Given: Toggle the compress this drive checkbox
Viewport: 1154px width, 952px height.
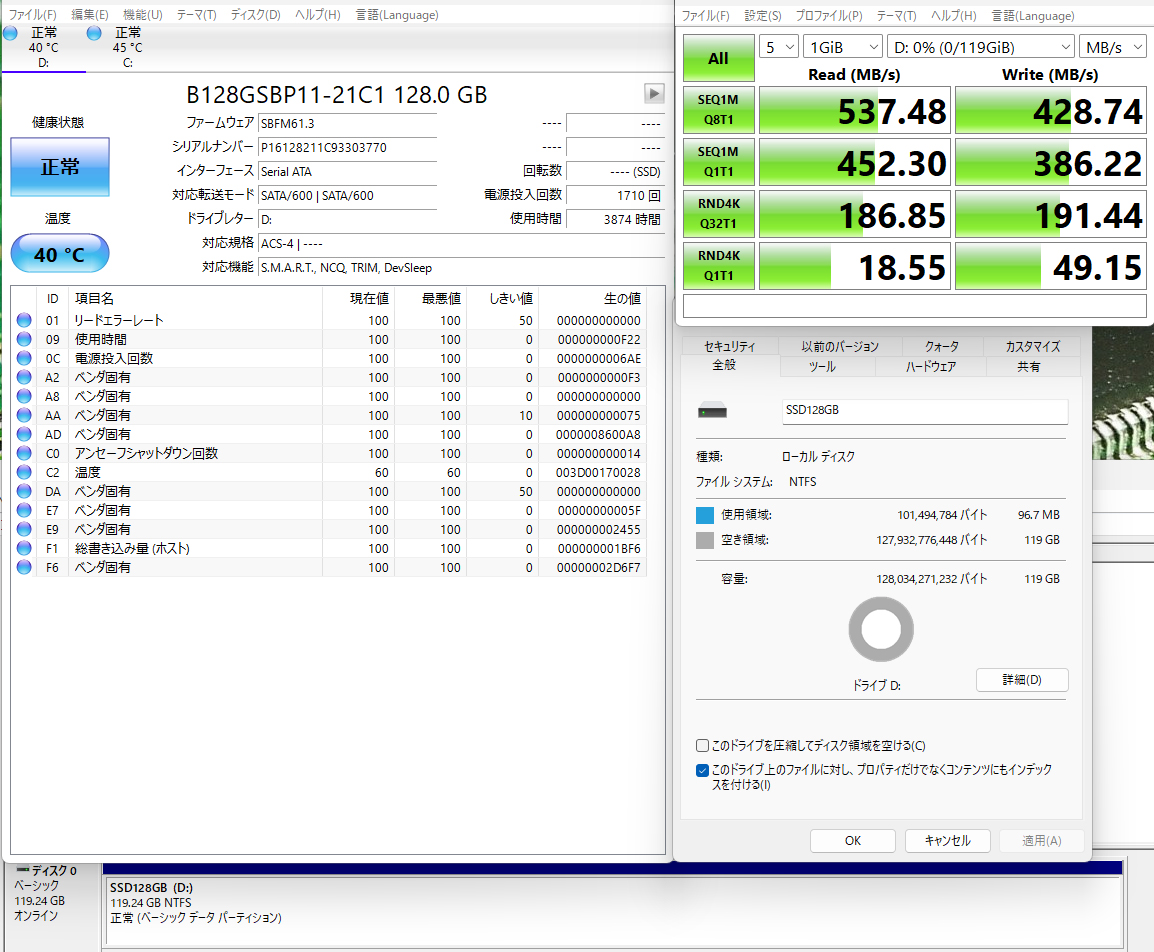Looking at the screenshot, I should (x=702, y=746).
